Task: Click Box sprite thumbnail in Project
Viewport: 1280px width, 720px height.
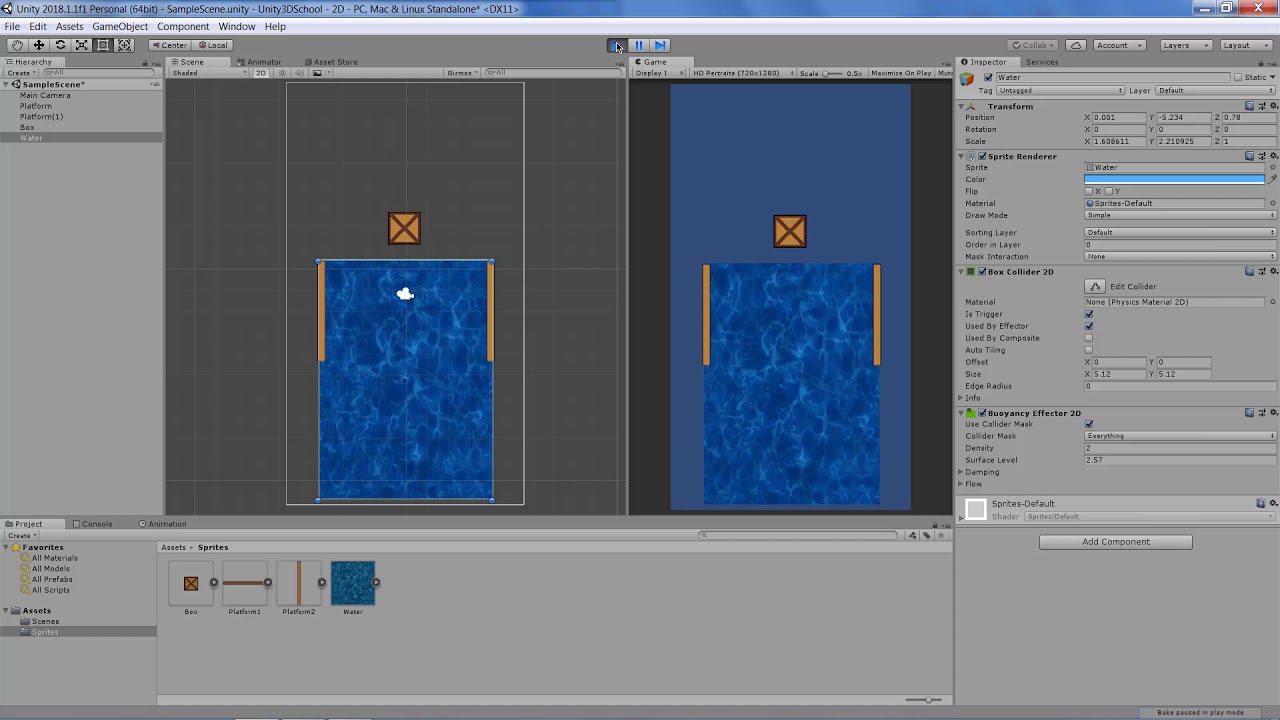Action: (191, 583)
